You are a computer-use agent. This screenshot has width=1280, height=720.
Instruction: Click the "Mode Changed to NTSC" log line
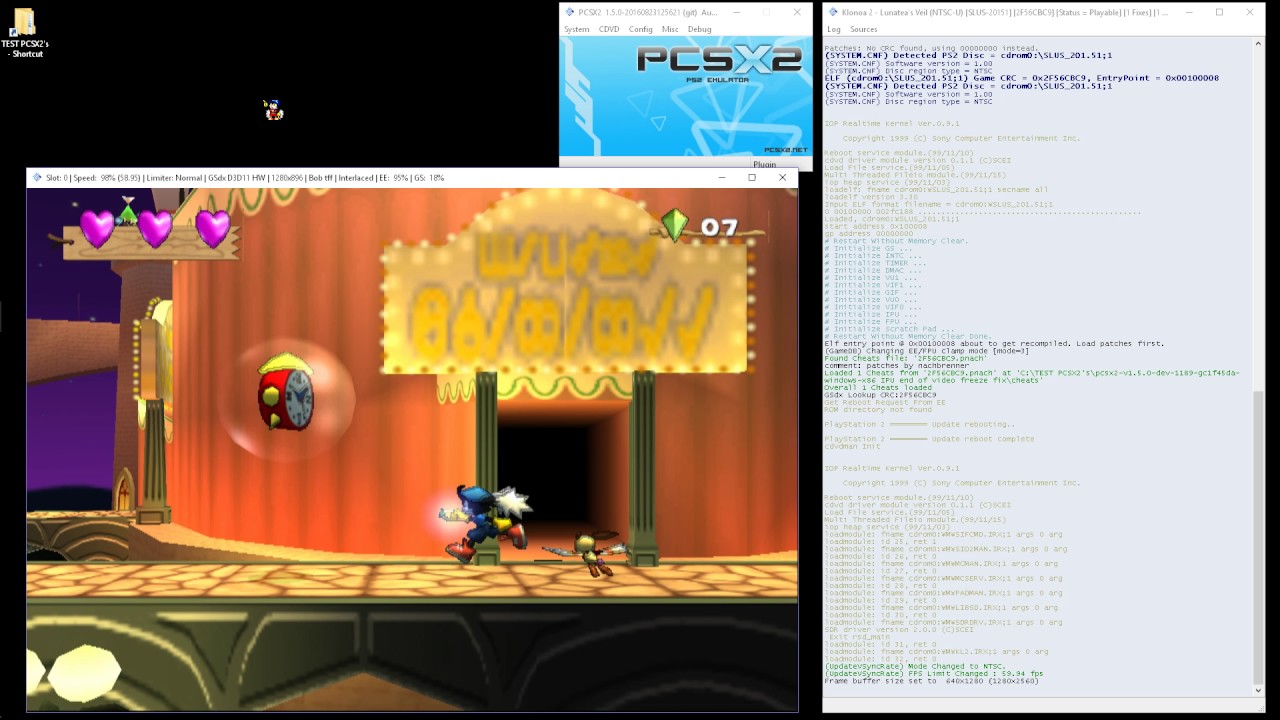click(x=915, y=666)
